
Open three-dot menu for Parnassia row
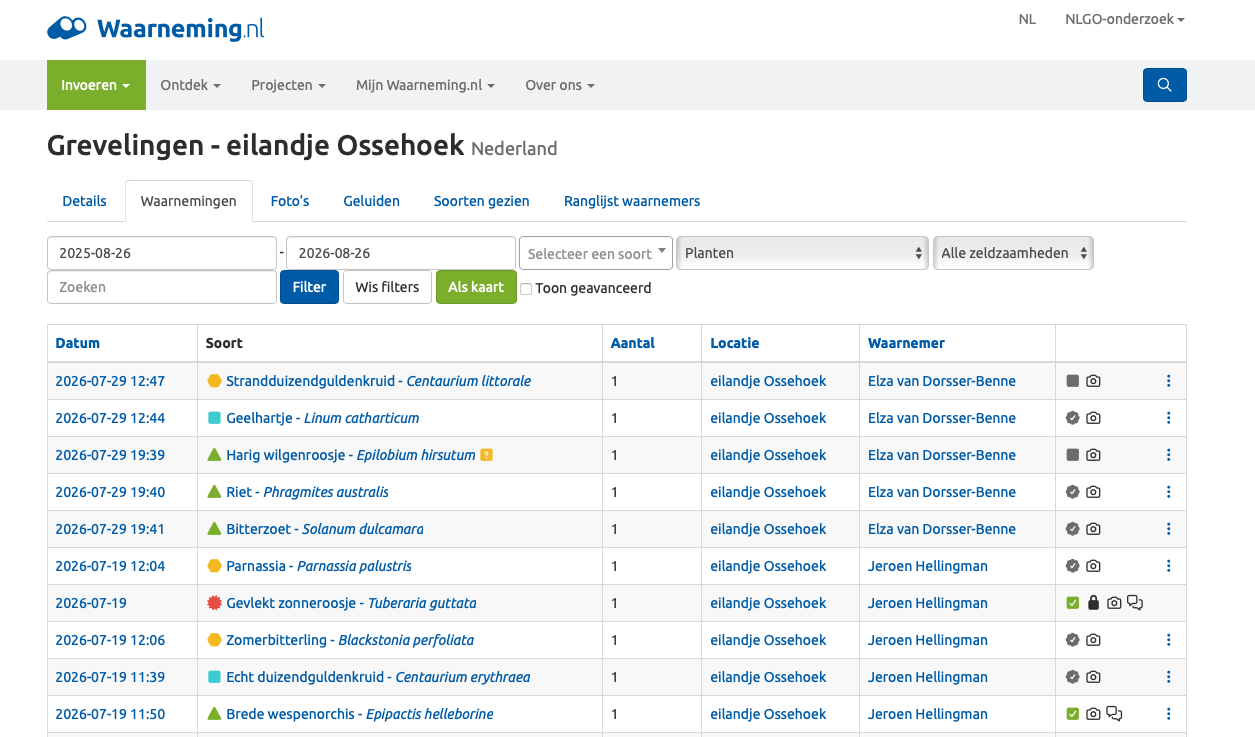(x=1168, y=566)
